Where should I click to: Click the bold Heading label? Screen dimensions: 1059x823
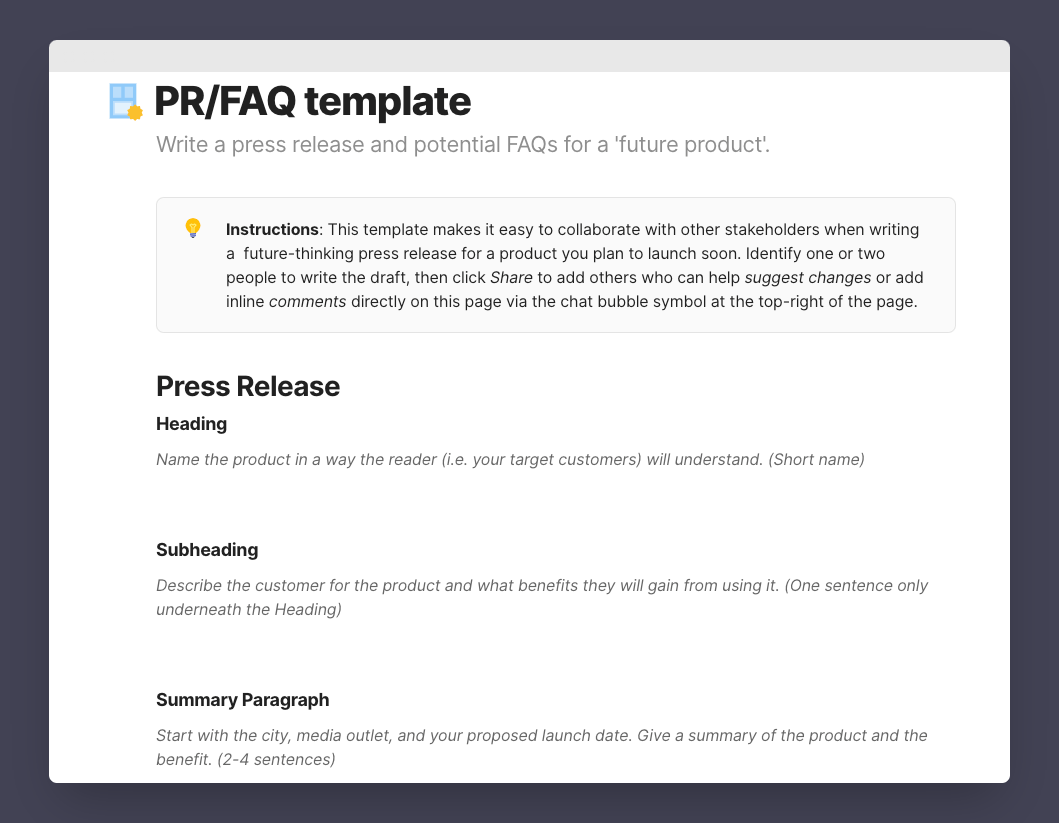(x=192, y=424)
